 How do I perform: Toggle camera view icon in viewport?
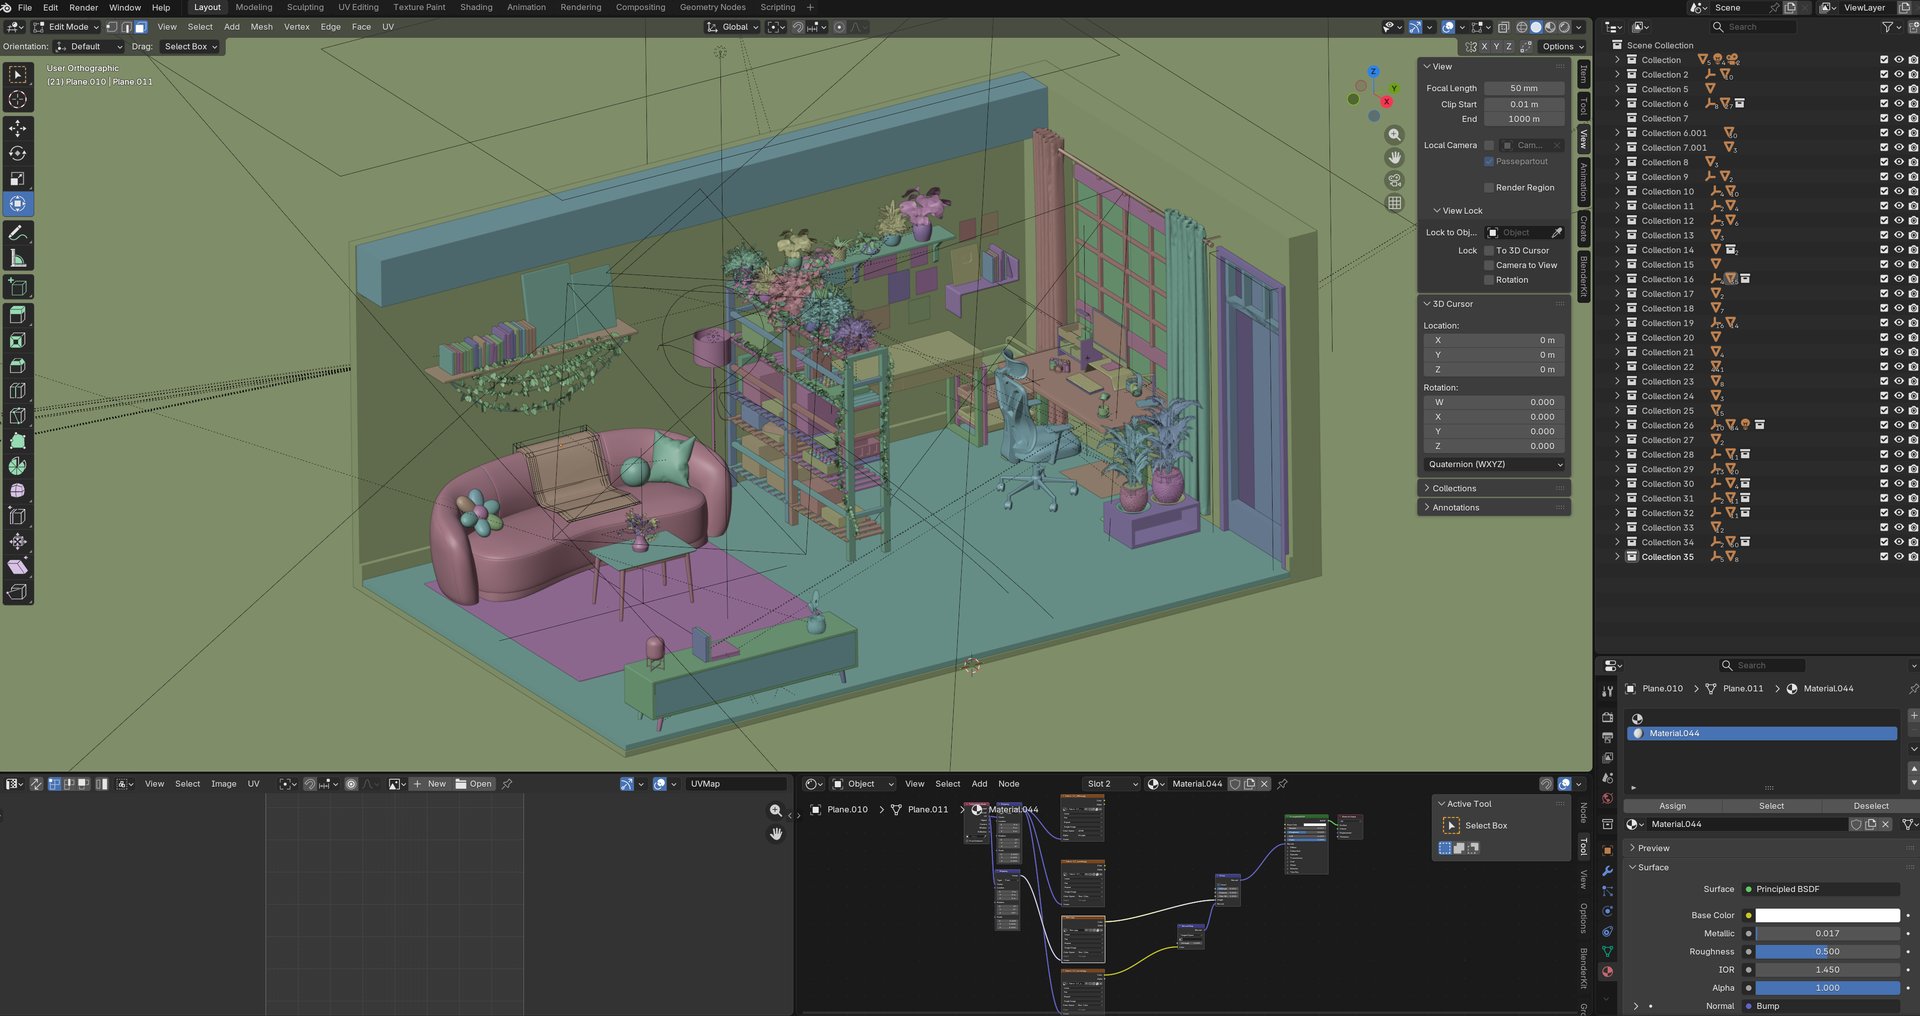click(x=1394, y=180)
